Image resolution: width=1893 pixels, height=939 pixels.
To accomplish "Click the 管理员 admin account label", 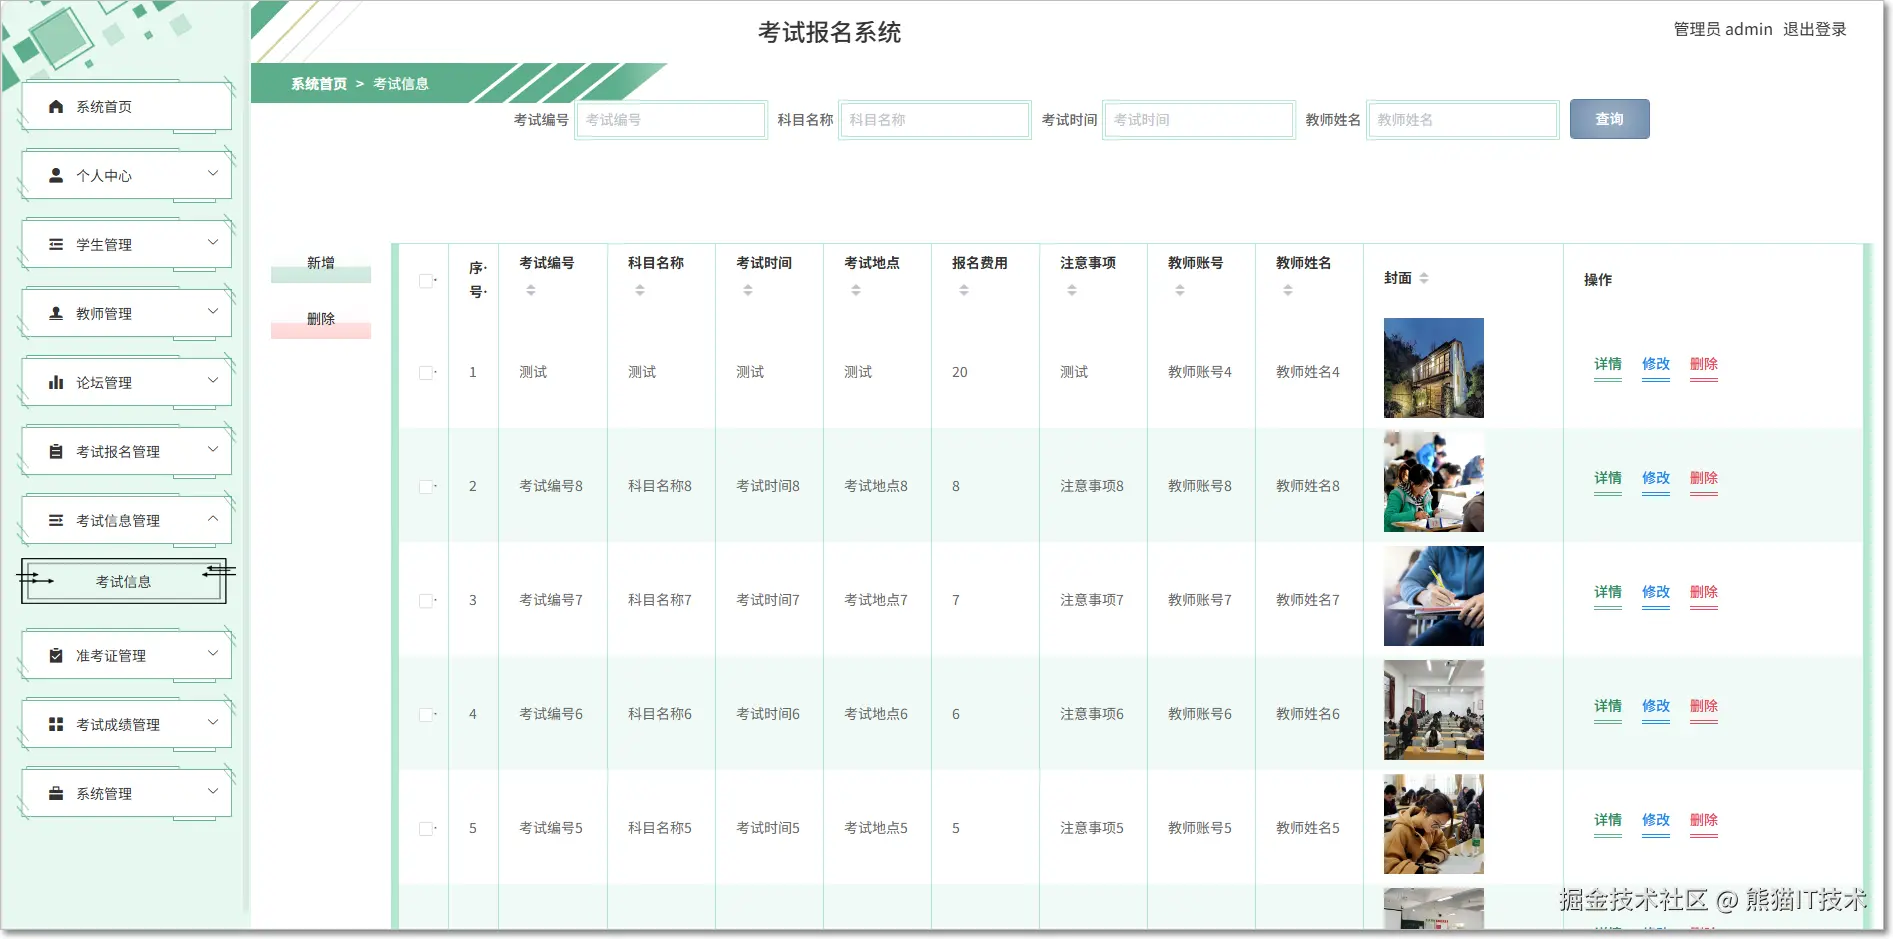I will pyautogui.click(x=1723, y=30).
